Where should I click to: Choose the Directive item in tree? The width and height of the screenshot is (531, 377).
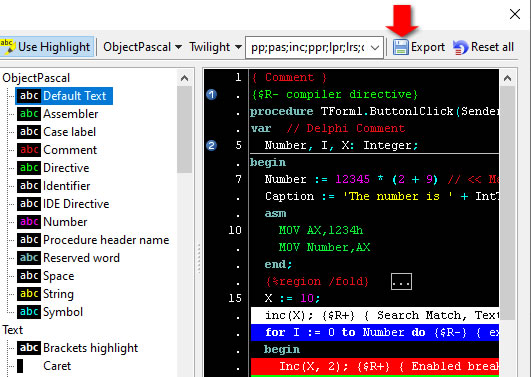tap(66, 168)
